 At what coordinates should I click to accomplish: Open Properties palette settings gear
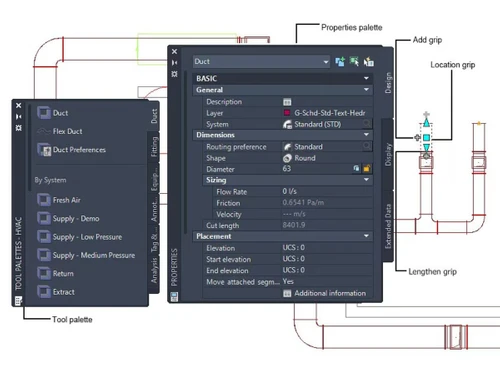(x=174, y=74)
